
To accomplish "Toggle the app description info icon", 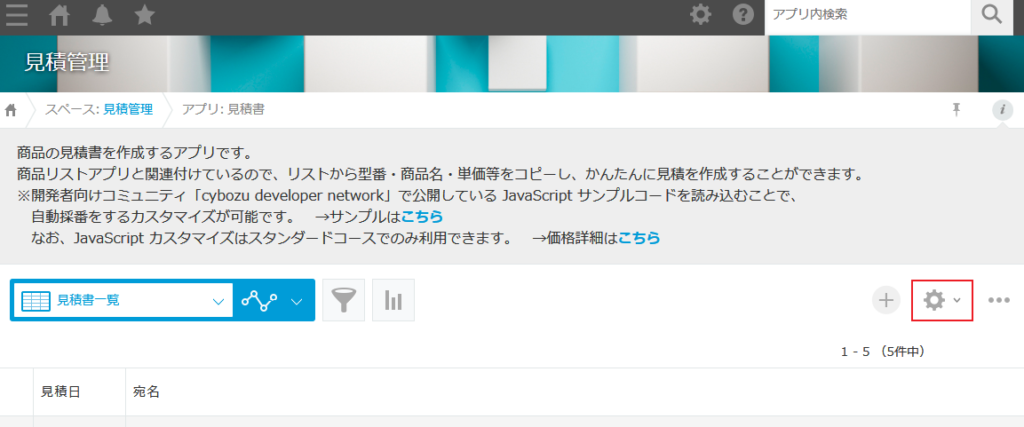I will click(x=1002, y=109).
